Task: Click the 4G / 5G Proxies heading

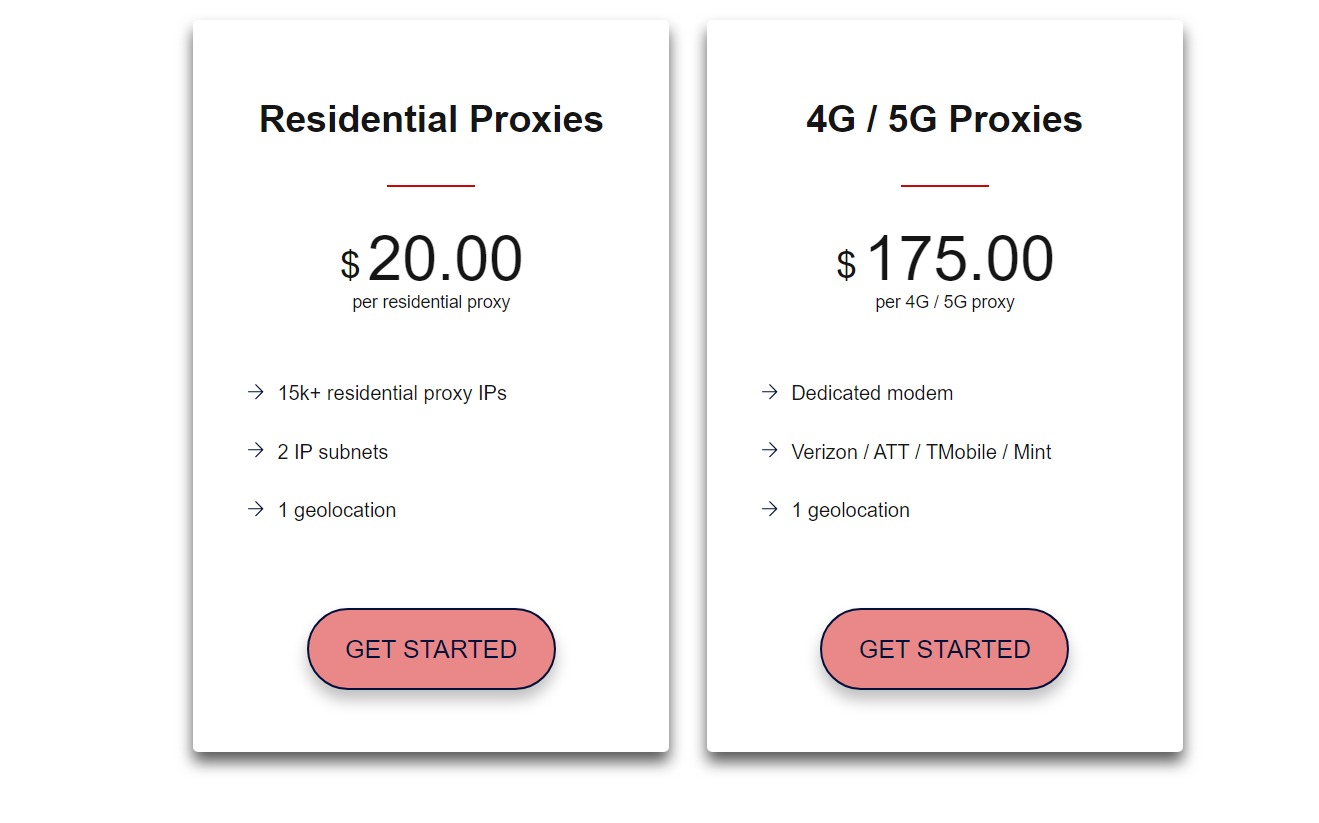Action: pos(944,119)
